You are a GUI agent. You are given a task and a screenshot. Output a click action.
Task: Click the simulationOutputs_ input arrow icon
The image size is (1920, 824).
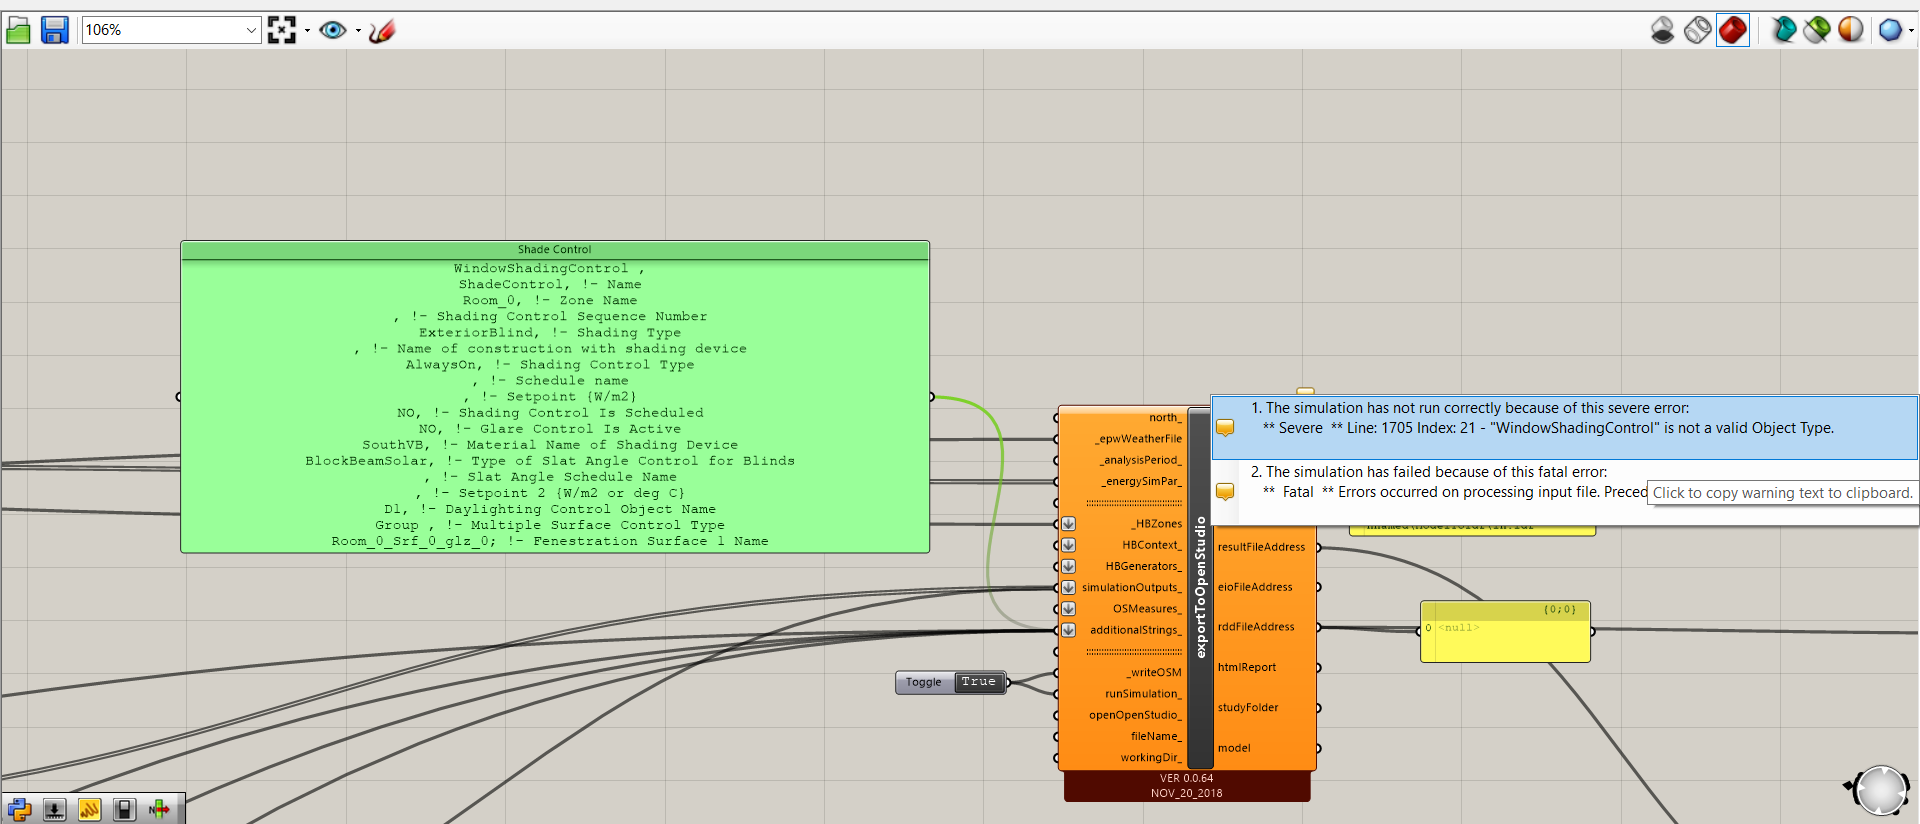coord(1068,588)
